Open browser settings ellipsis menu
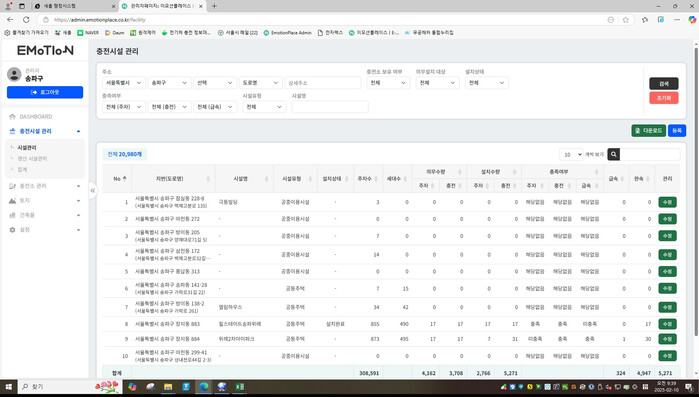Screen dimensions: 699x397 [677, 20]
